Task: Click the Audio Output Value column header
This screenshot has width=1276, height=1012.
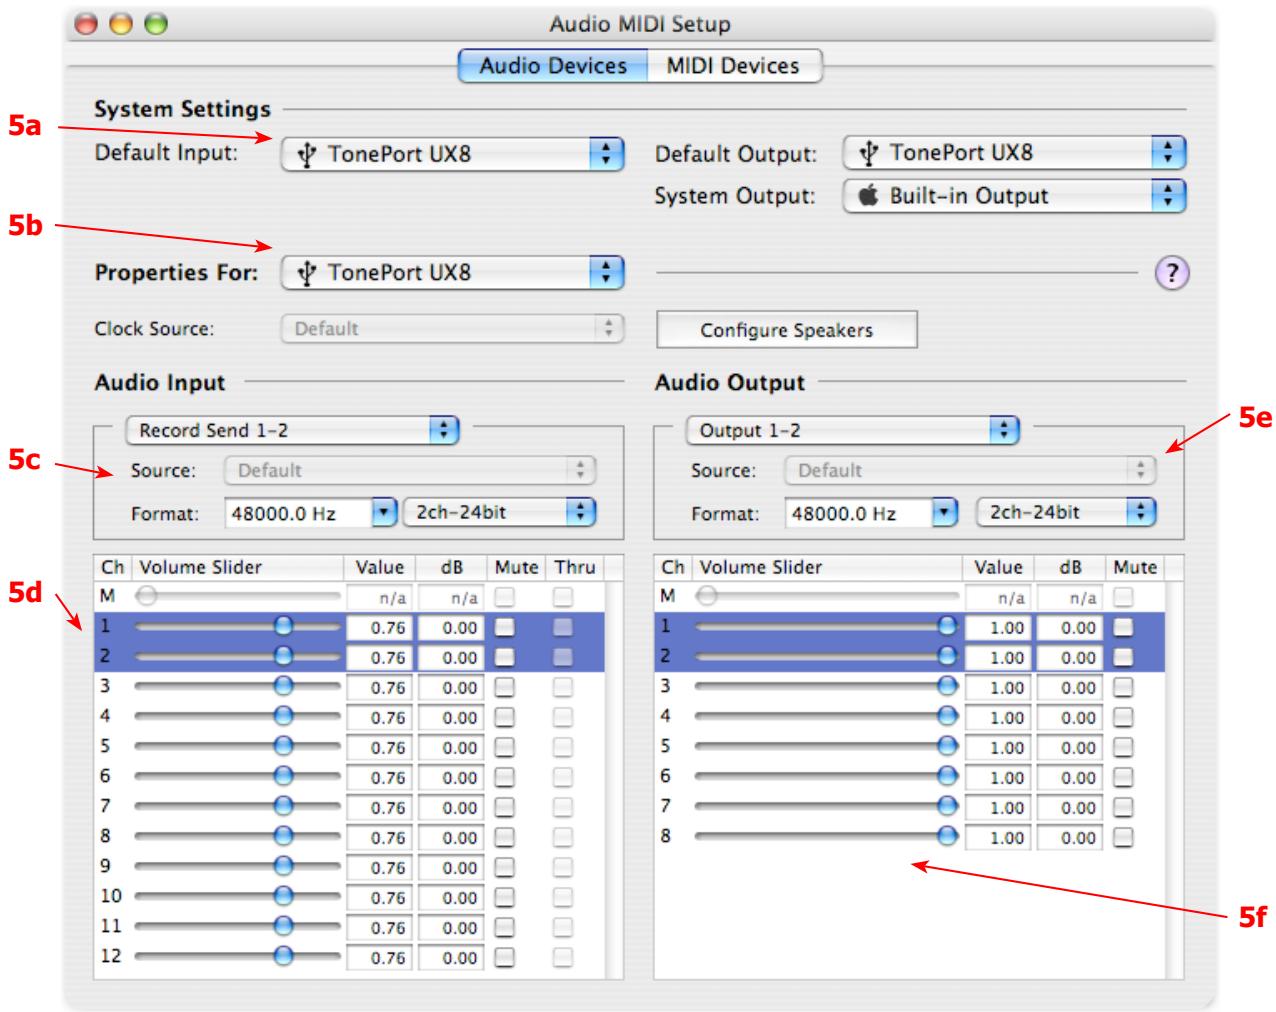Action: (998, 568)
